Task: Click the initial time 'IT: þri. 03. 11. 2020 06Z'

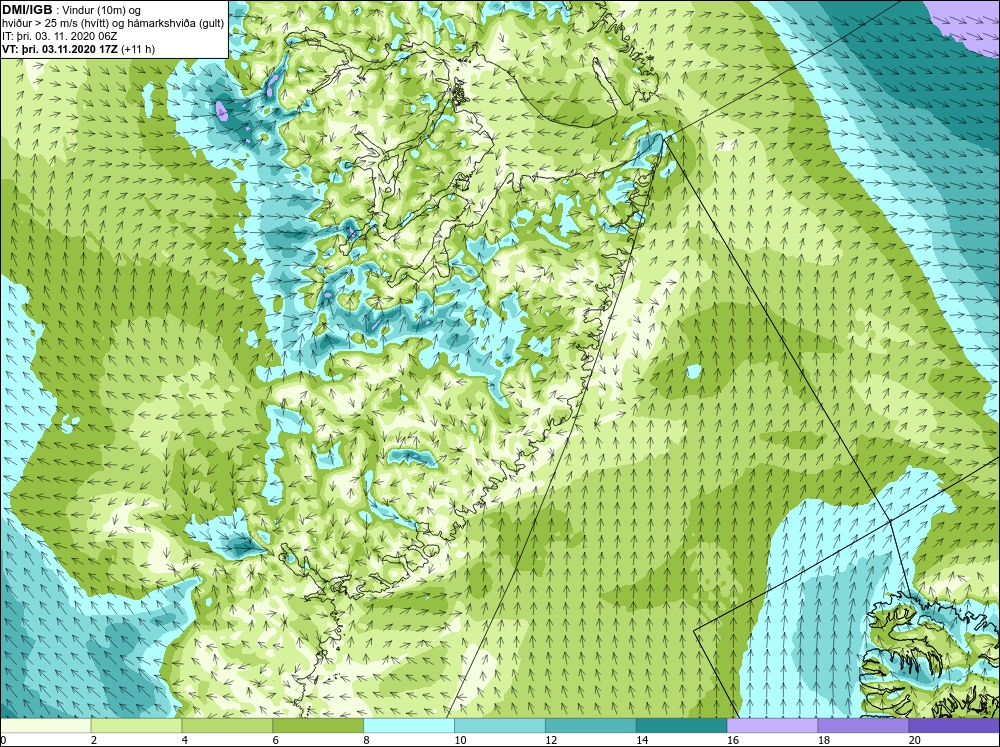Action: [61, 36]
